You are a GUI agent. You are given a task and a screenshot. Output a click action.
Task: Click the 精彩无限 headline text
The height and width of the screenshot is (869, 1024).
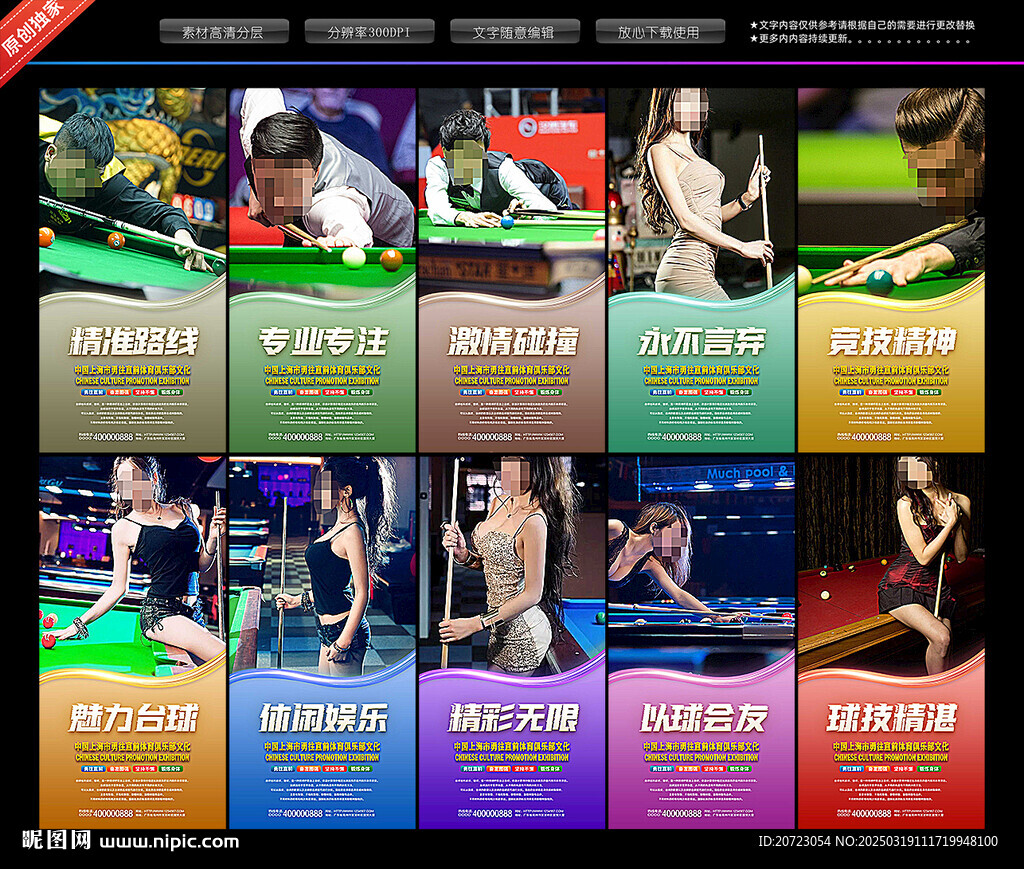(513, 718)
